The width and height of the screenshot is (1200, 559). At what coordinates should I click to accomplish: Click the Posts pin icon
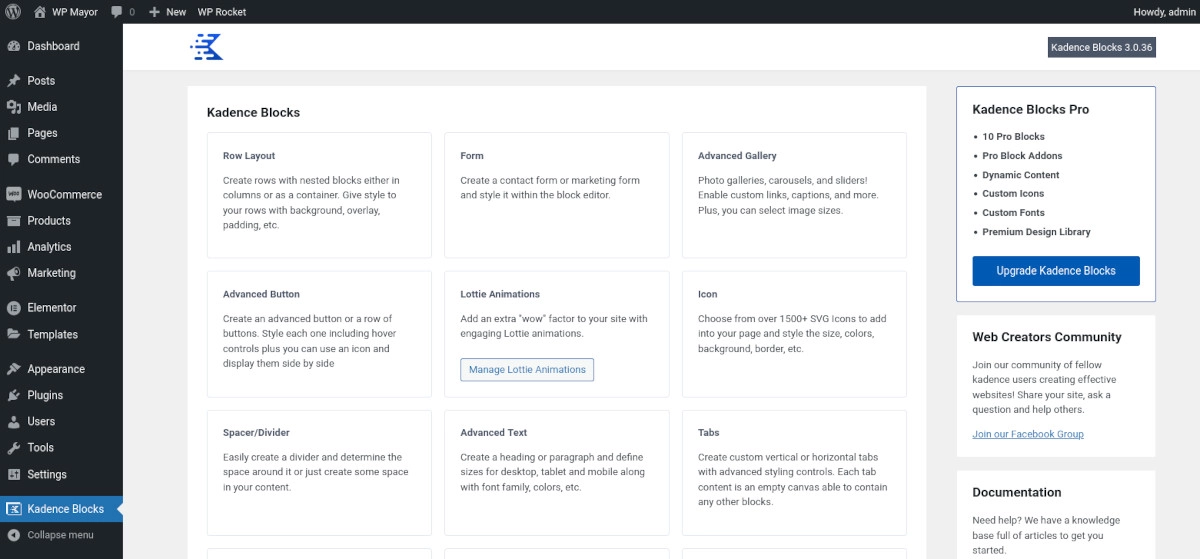coord(14,81)
